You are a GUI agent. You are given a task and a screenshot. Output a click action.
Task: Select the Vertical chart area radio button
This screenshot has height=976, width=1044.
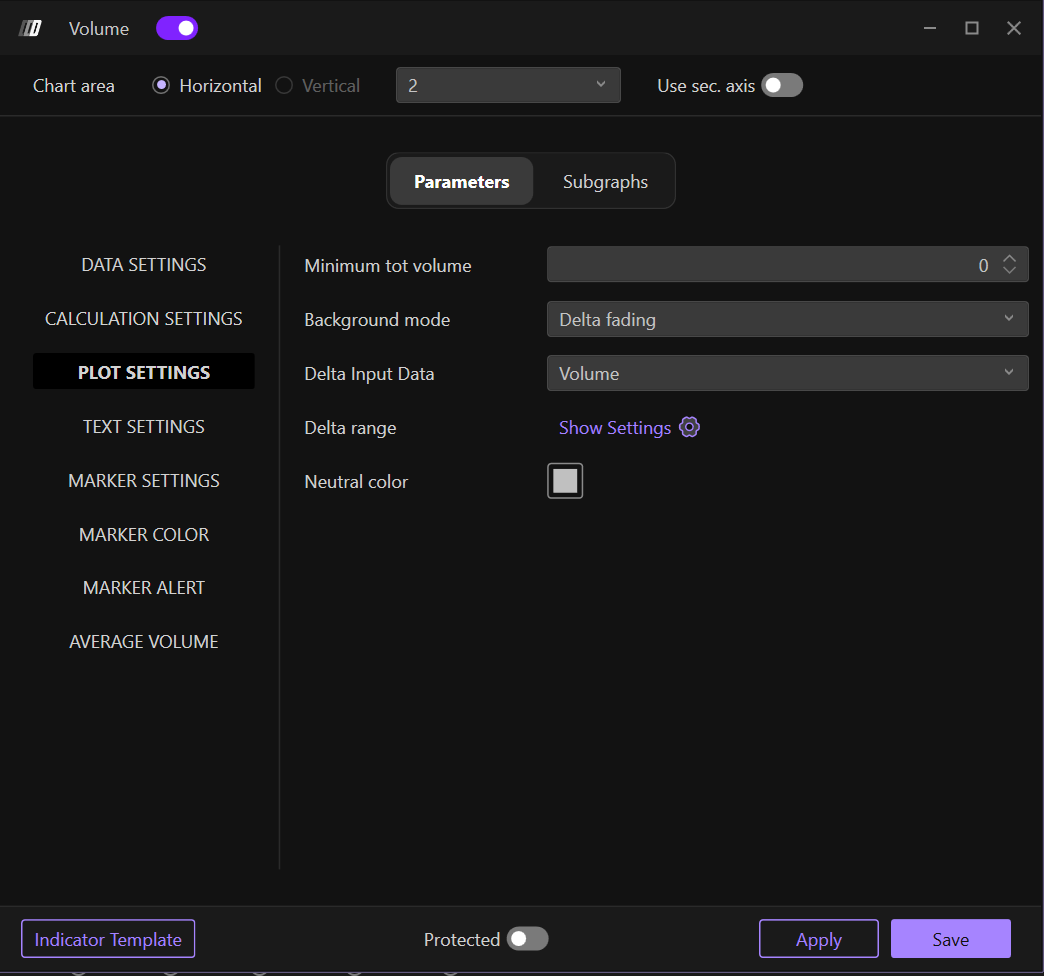pos(285,86)
